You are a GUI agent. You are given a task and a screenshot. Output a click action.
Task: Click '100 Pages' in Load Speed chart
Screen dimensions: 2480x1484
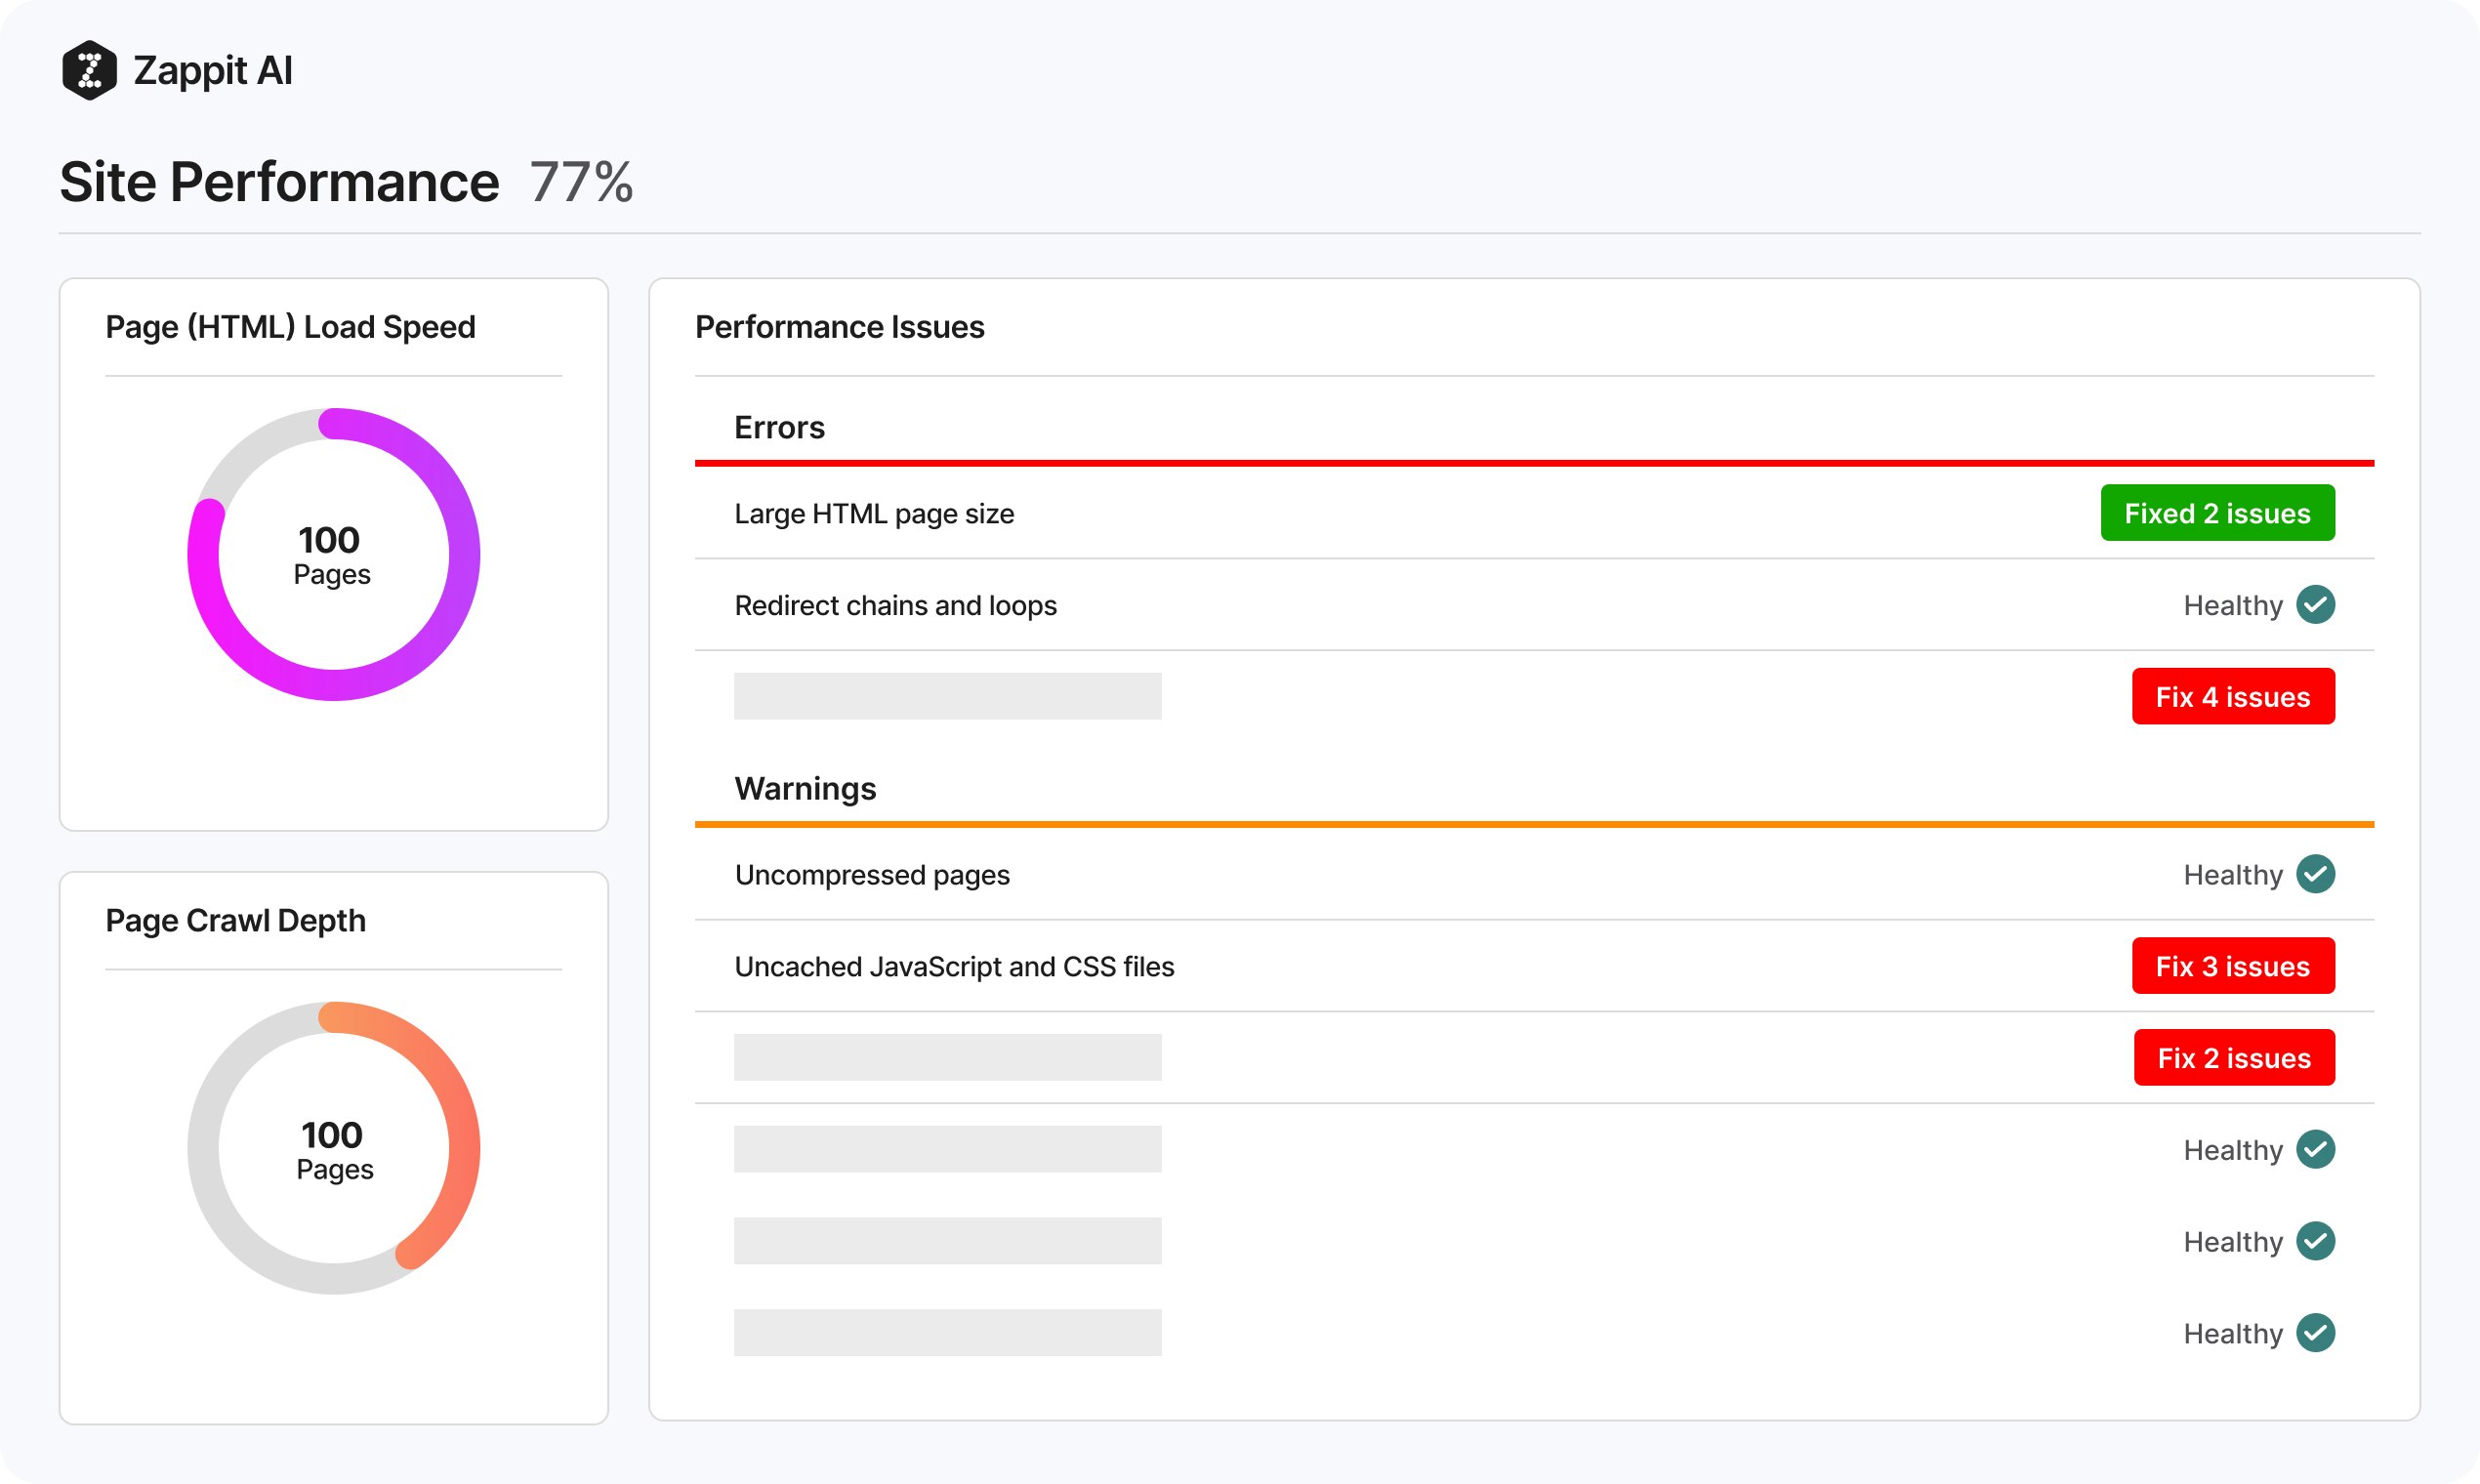[331, 555]
